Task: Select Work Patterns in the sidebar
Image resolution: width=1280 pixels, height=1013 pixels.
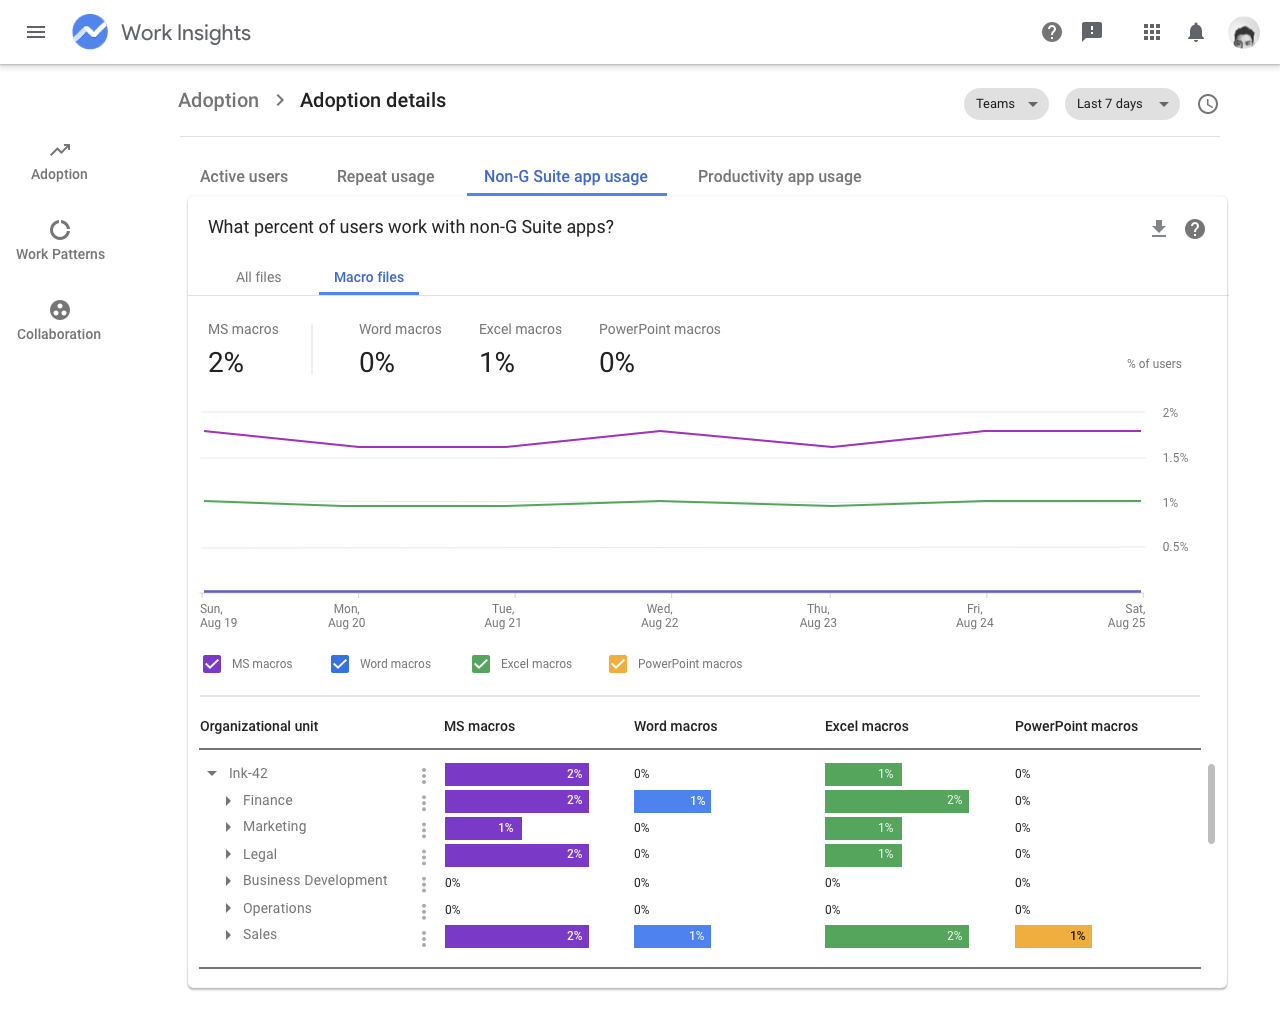Action: point(59,240)
